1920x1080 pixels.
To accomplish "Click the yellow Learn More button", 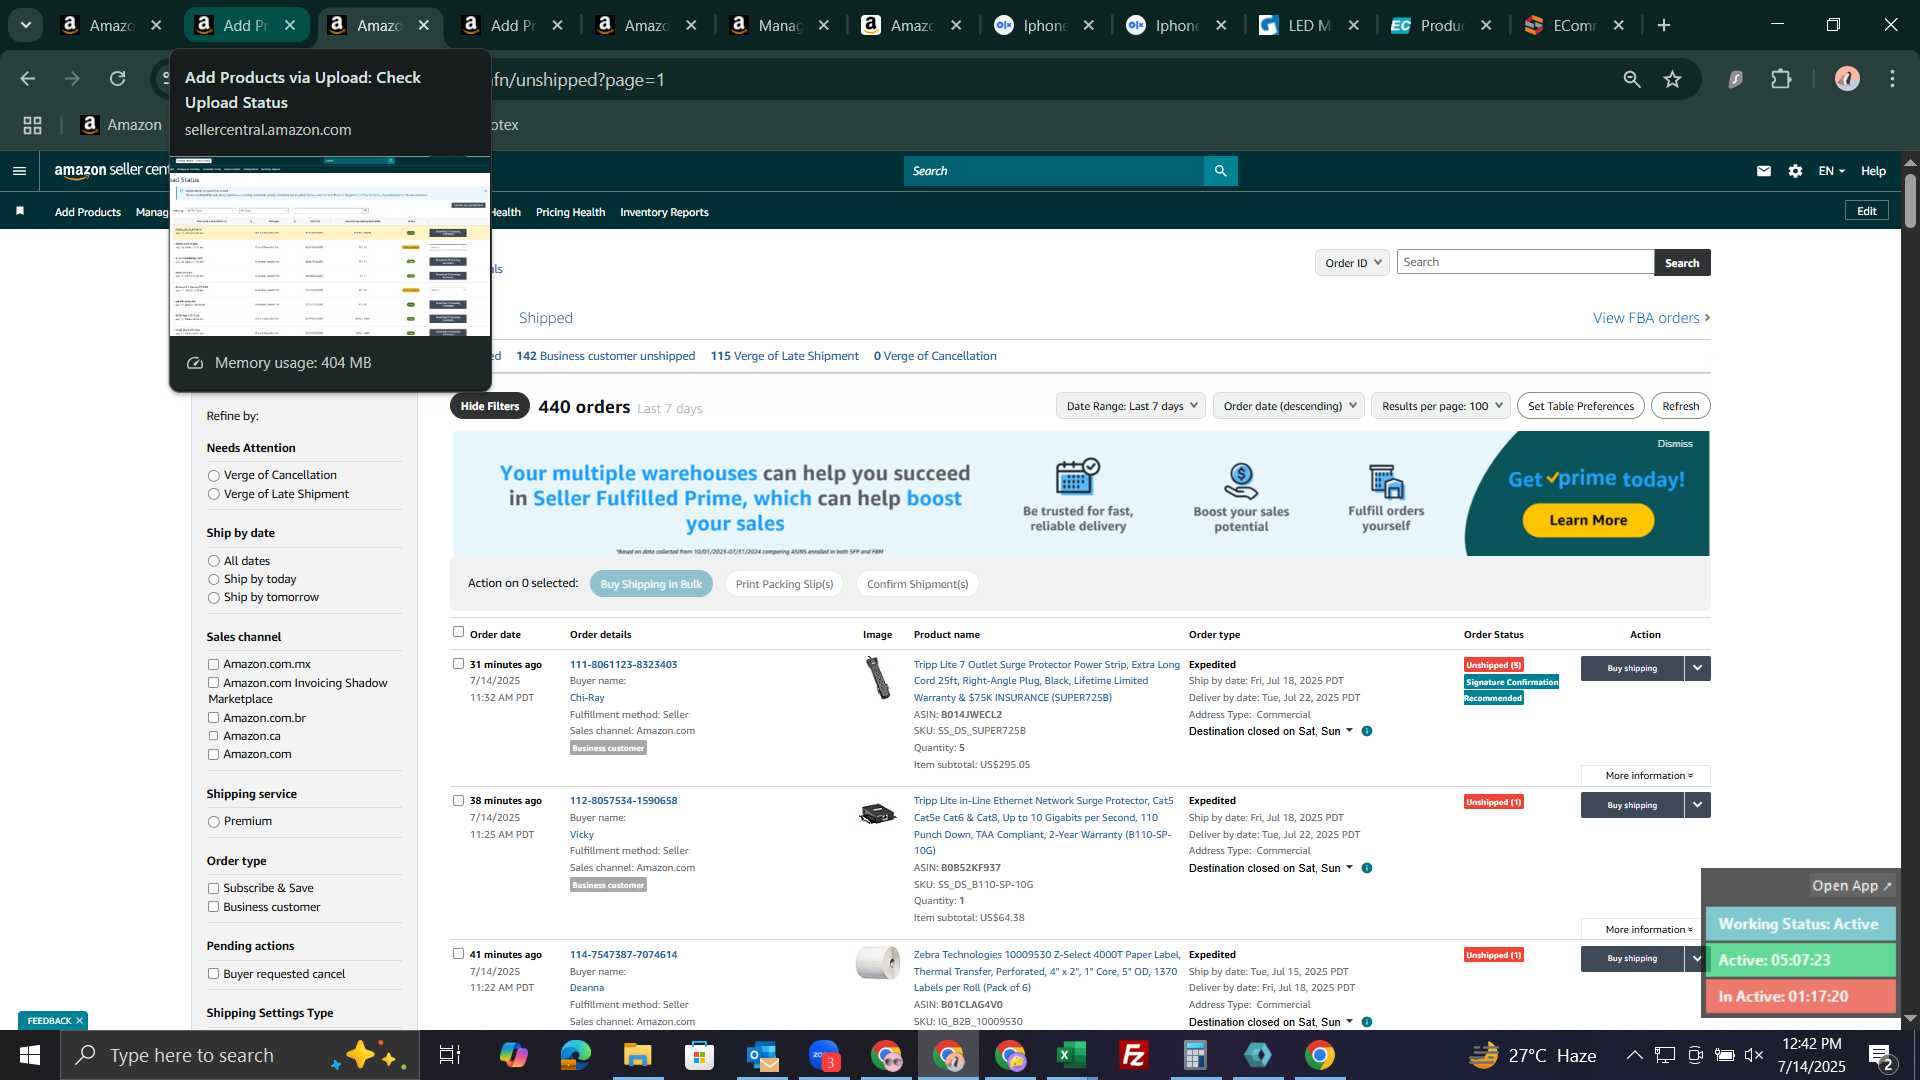I will [1588, 520].
